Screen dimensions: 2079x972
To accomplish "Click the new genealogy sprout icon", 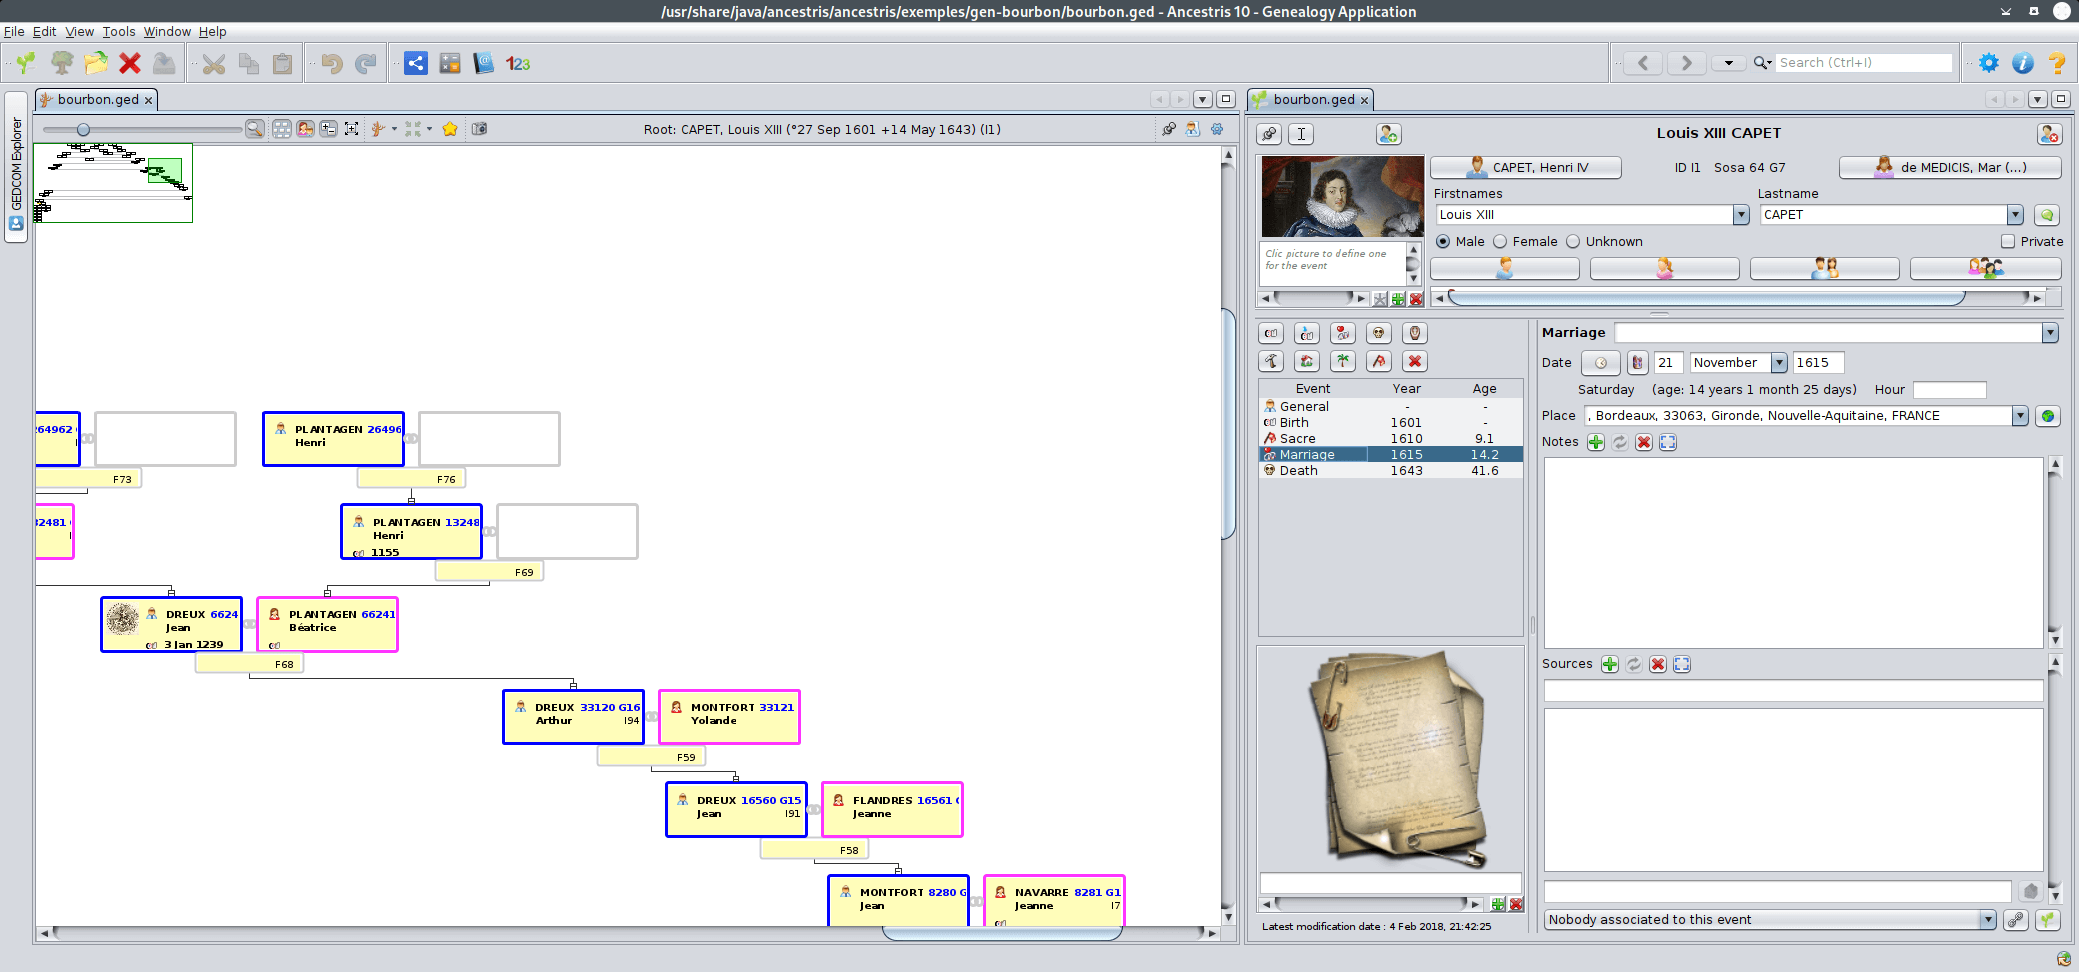I will pos(26,63).
